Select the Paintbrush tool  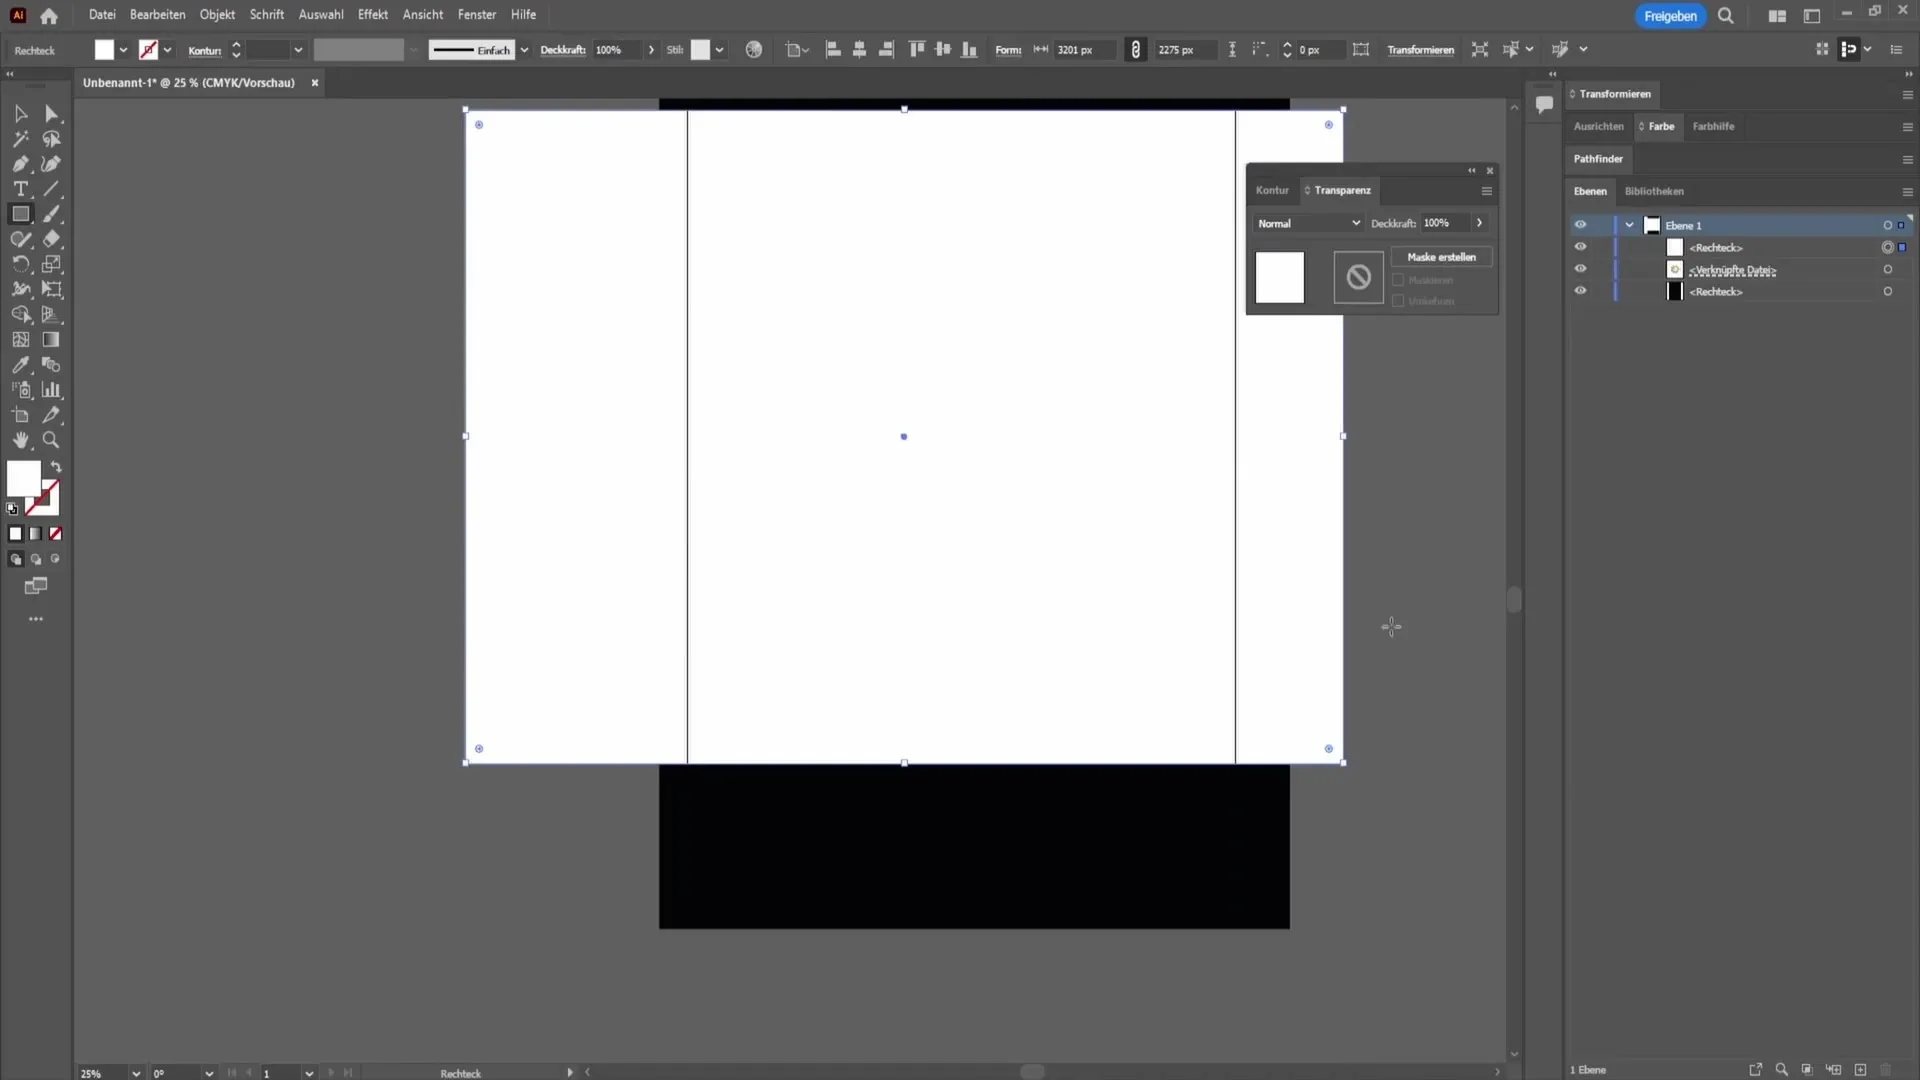click(52, 214)
